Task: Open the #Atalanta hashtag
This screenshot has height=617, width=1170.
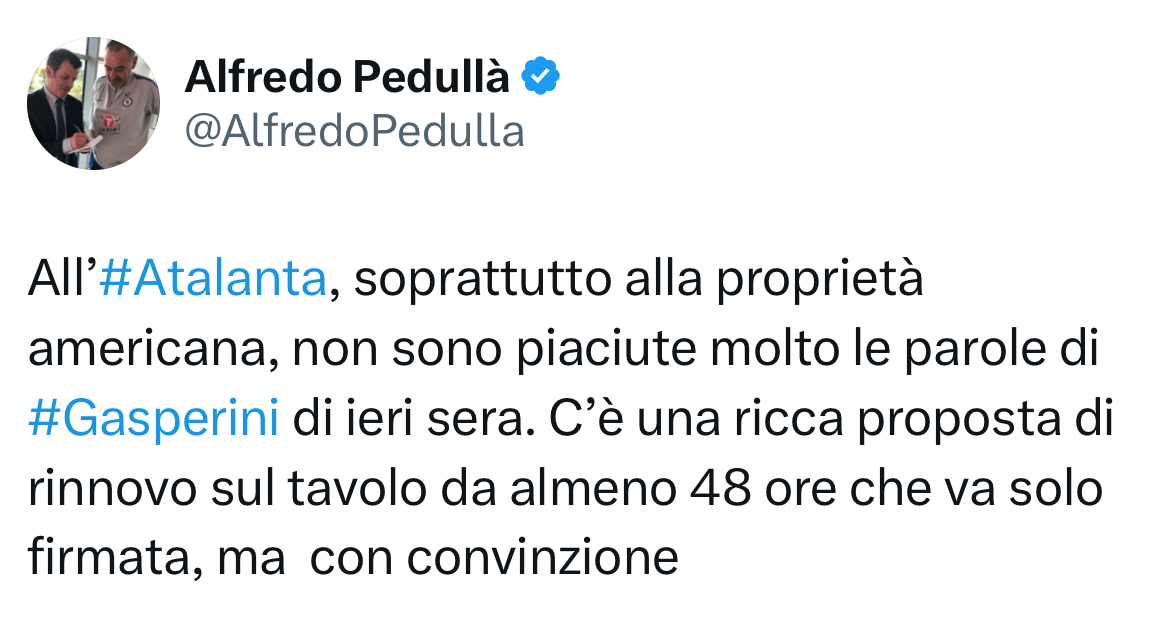Action: tap(213, 281)
